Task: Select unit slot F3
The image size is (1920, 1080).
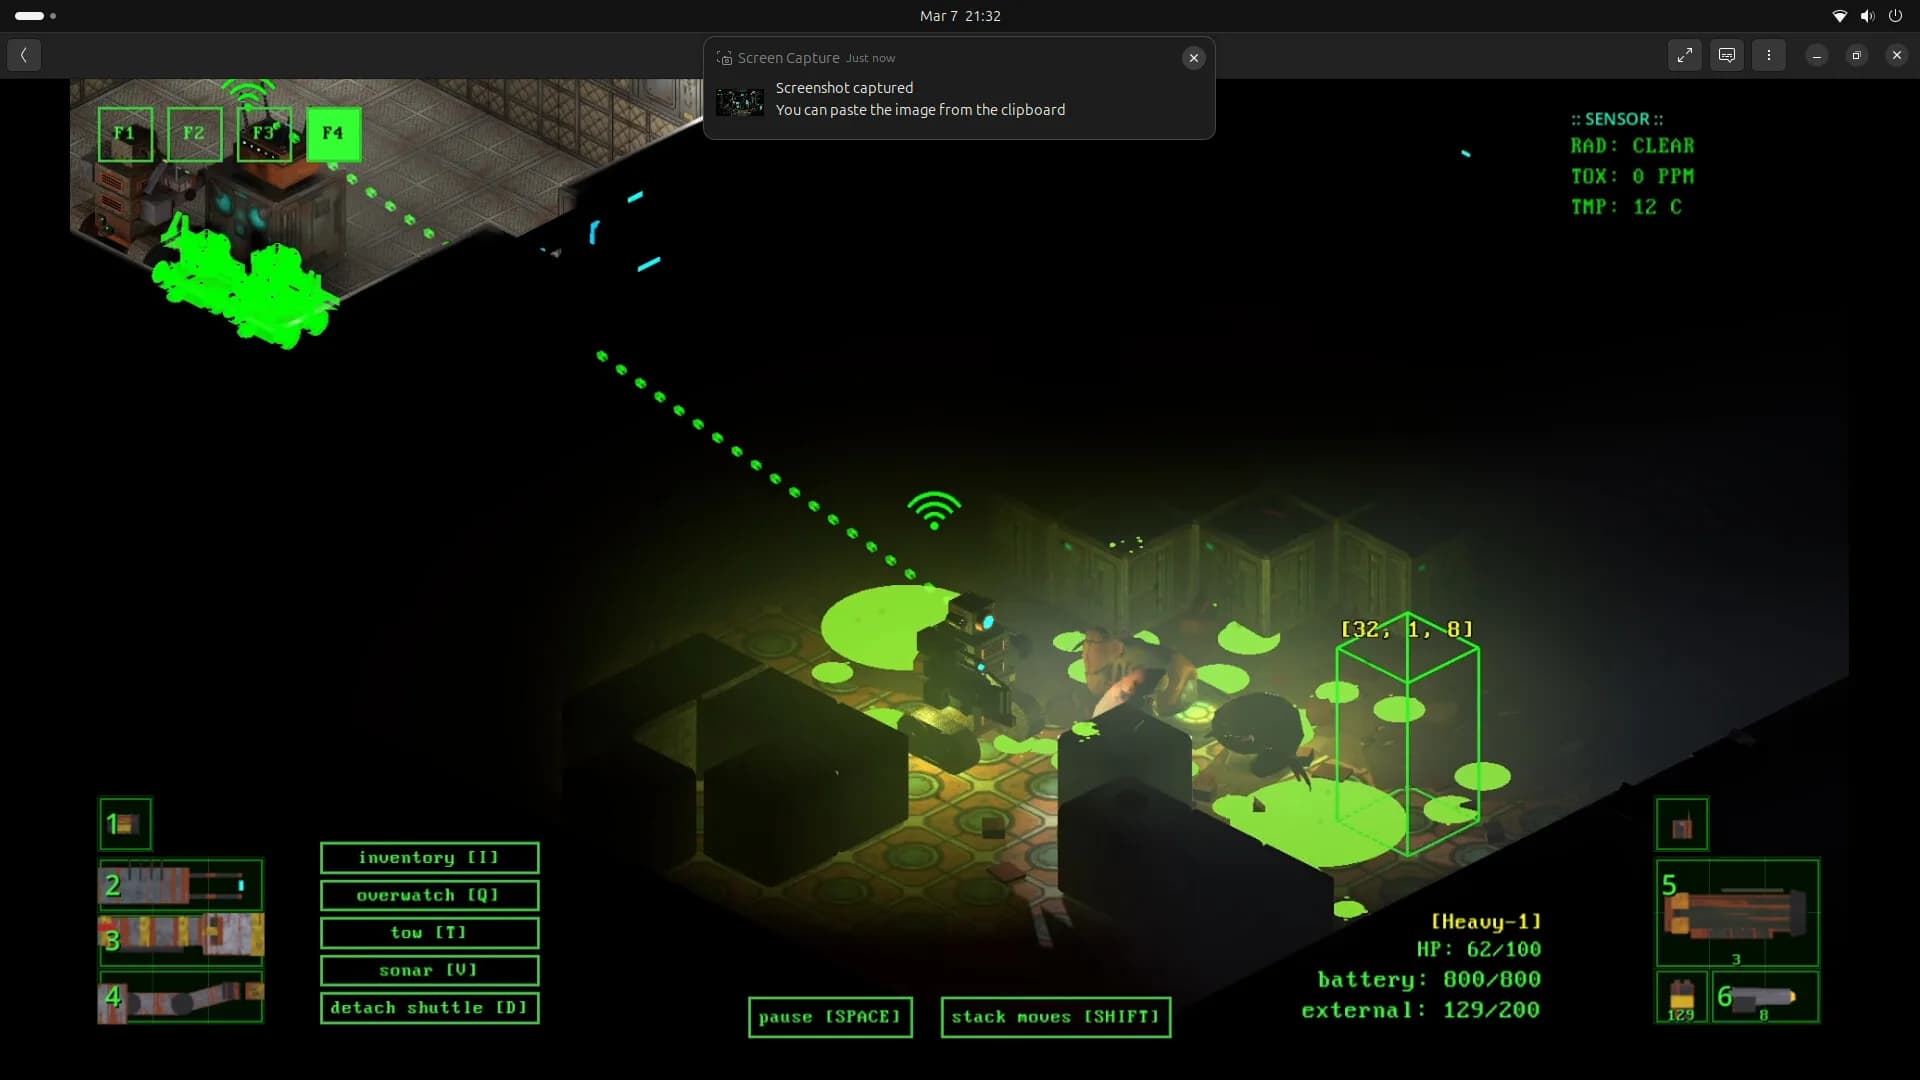Action: tap(264, 134)
